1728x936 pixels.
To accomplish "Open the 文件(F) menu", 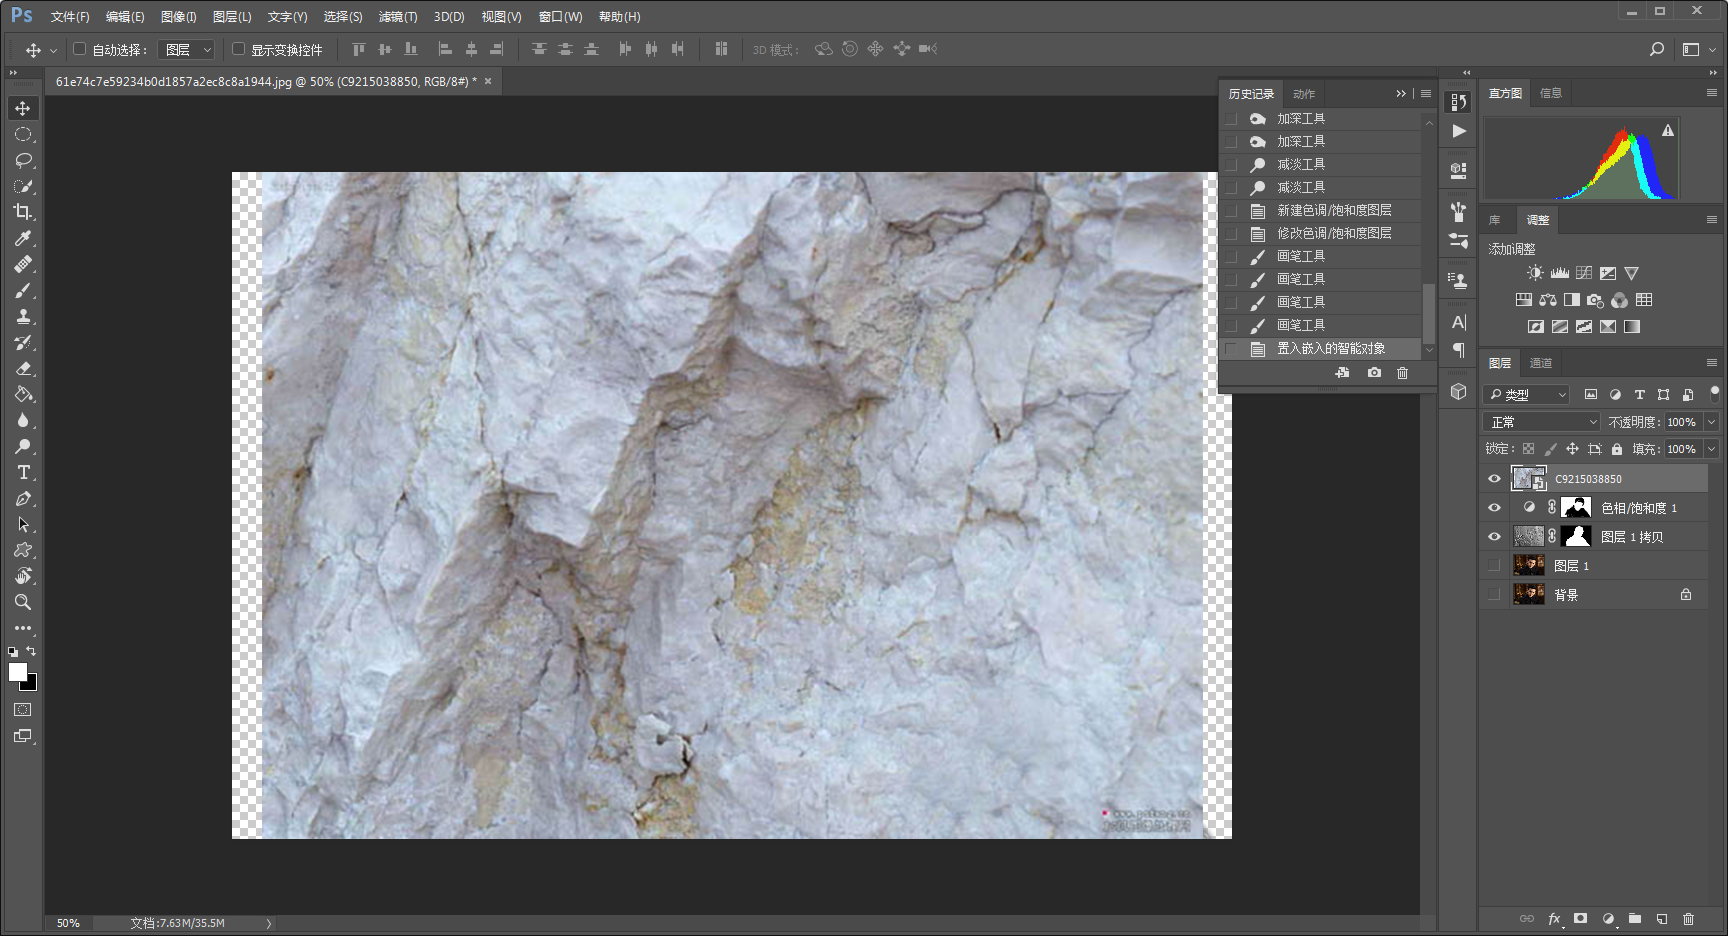I will pos(70,17).
